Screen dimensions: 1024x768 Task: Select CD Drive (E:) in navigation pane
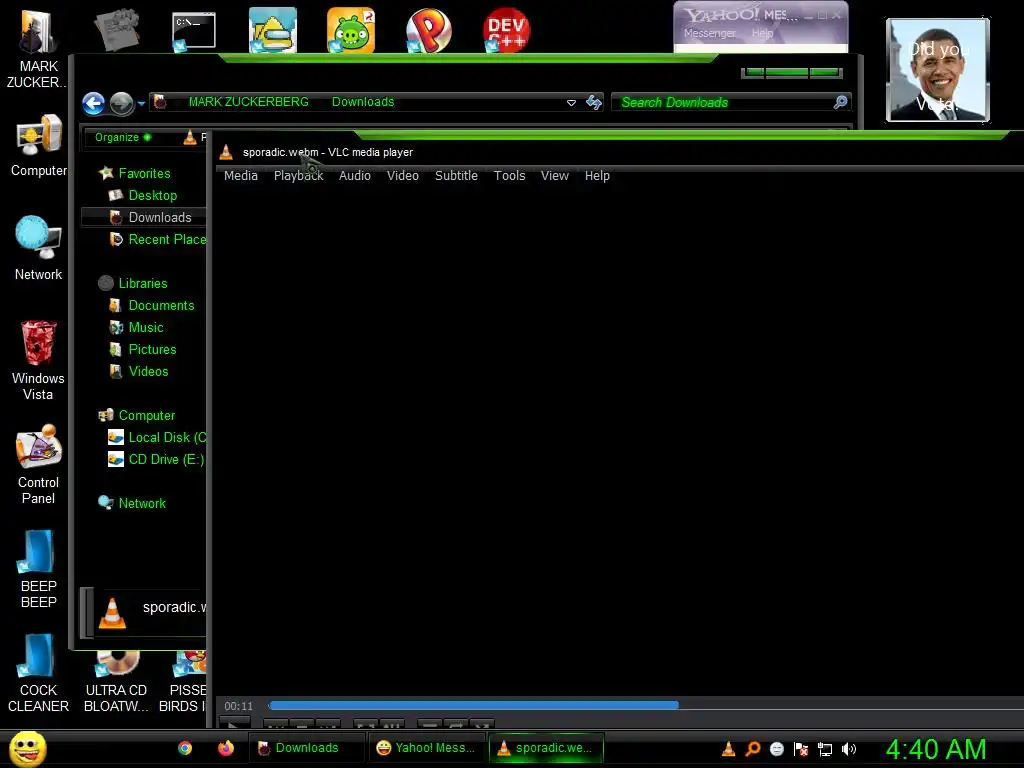pyautogui.click(x=165, y=460)
